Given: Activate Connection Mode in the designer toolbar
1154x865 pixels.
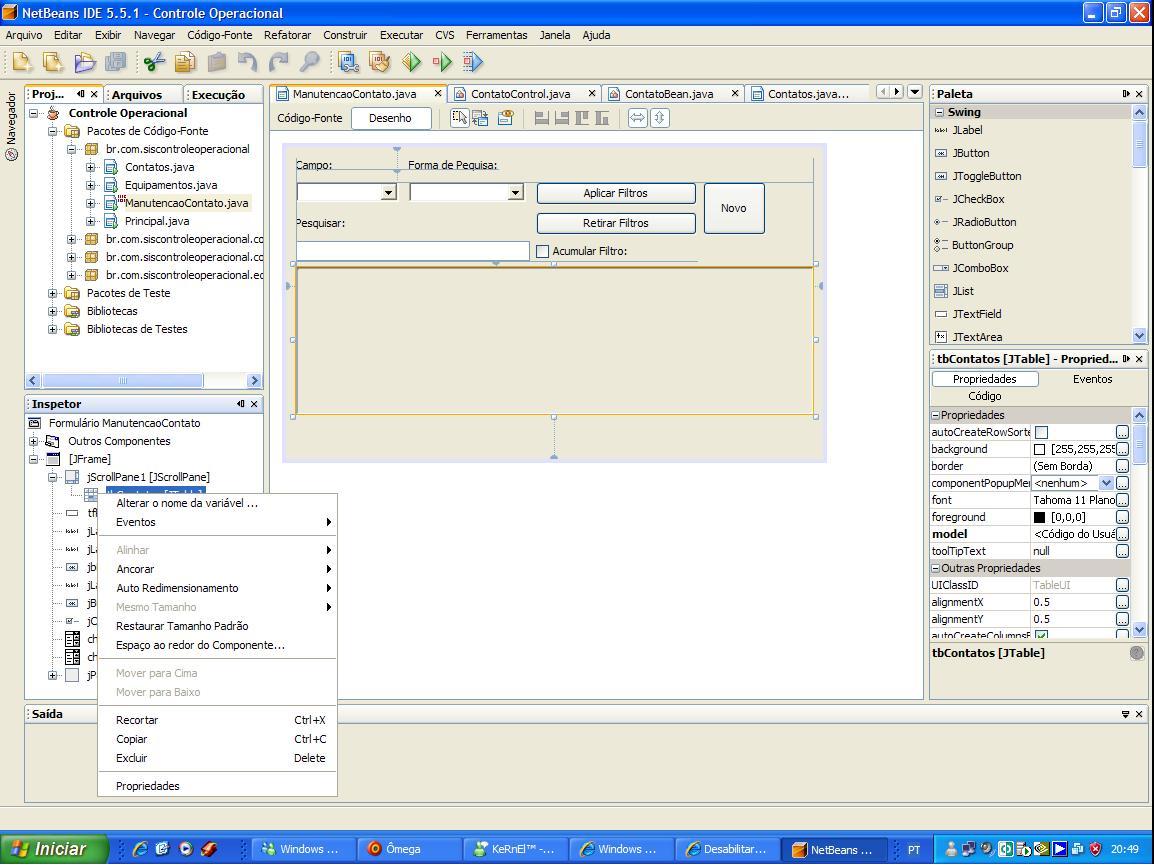Looking at the screenshot, I should point(481,118).
